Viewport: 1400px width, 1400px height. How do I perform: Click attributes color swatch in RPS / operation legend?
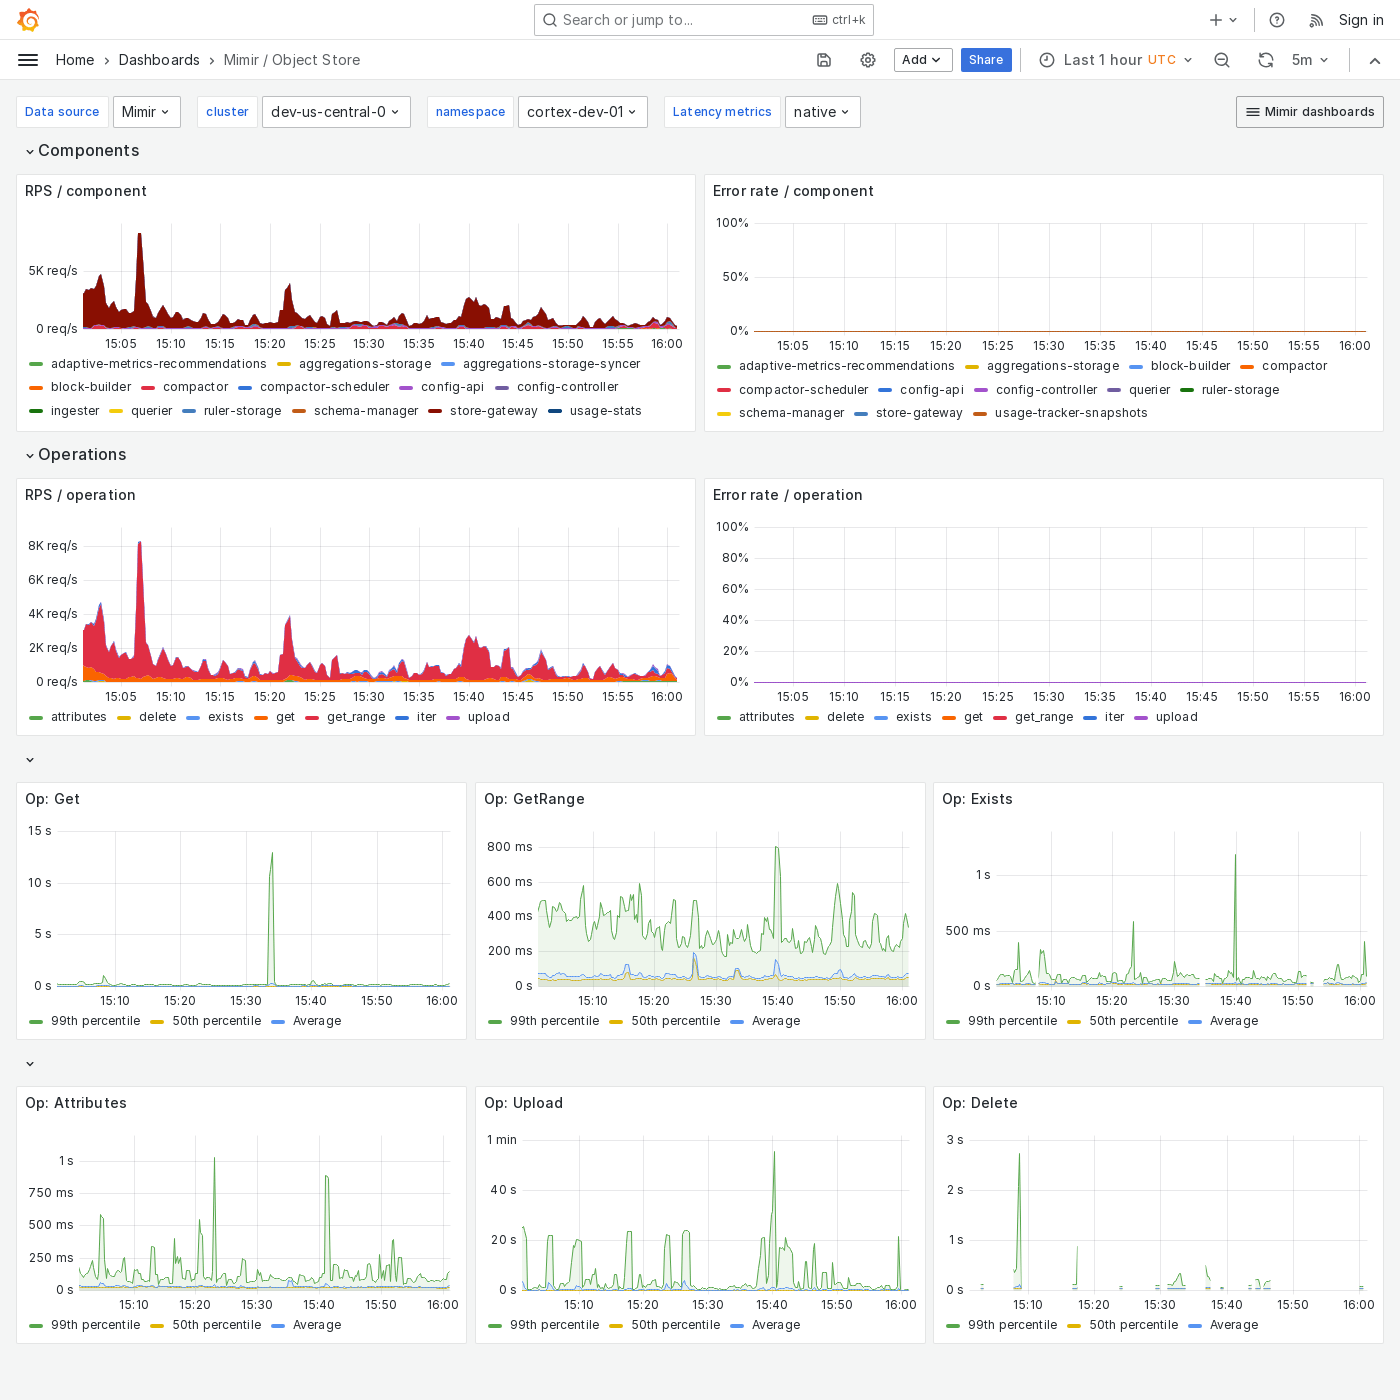pyautogui.click(x=36, y=717)
